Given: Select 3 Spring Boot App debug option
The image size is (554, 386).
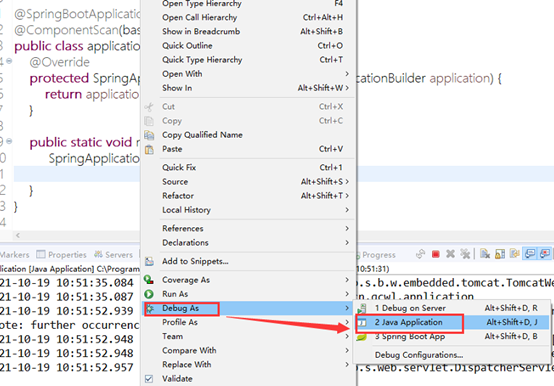Looking at the screenshot, I should point(452,336).
